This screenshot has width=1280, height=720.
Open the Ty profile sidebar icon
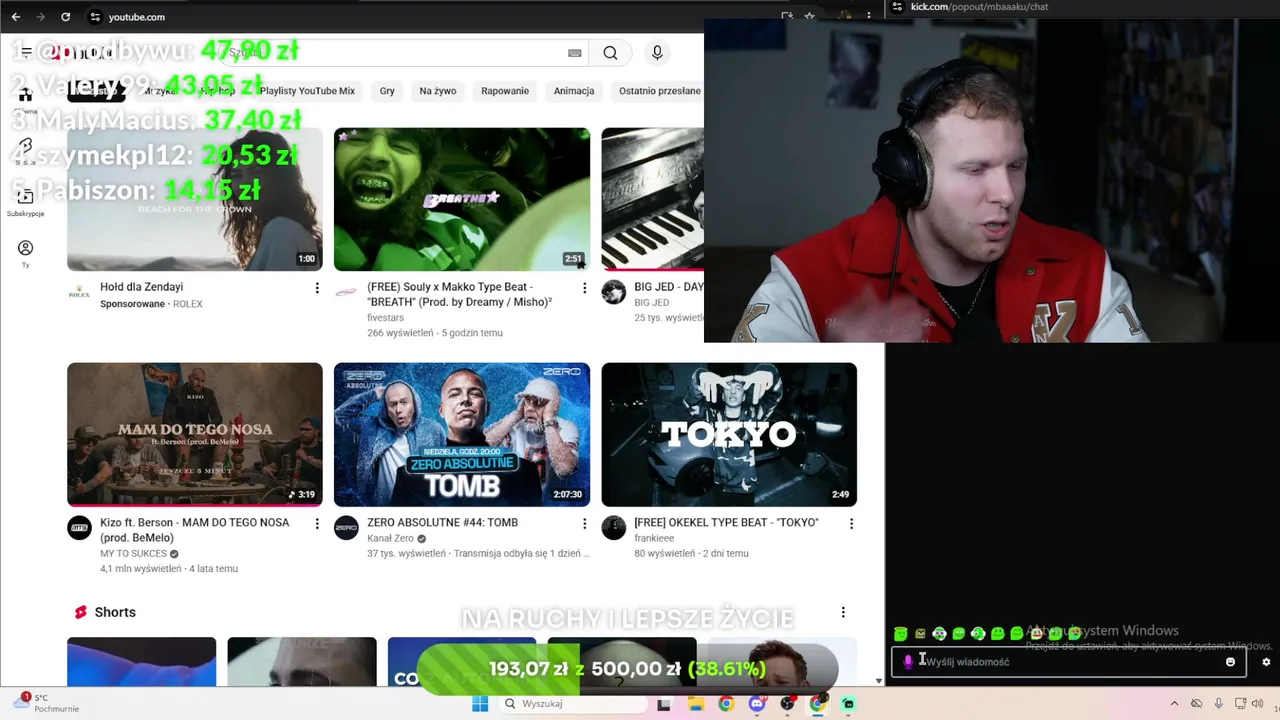(x=25, y=253)
